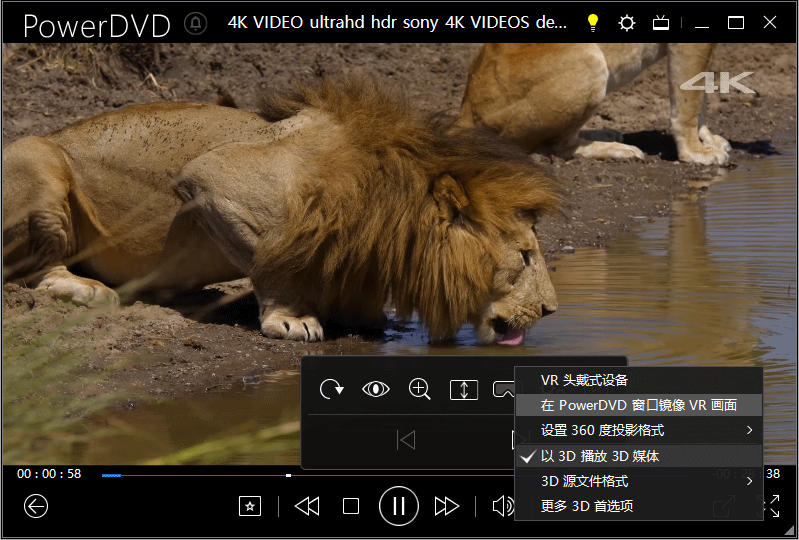Screen dimensions: 799x540
Task: Rewind the video with the double-left arrows
Action: point(307,506)
